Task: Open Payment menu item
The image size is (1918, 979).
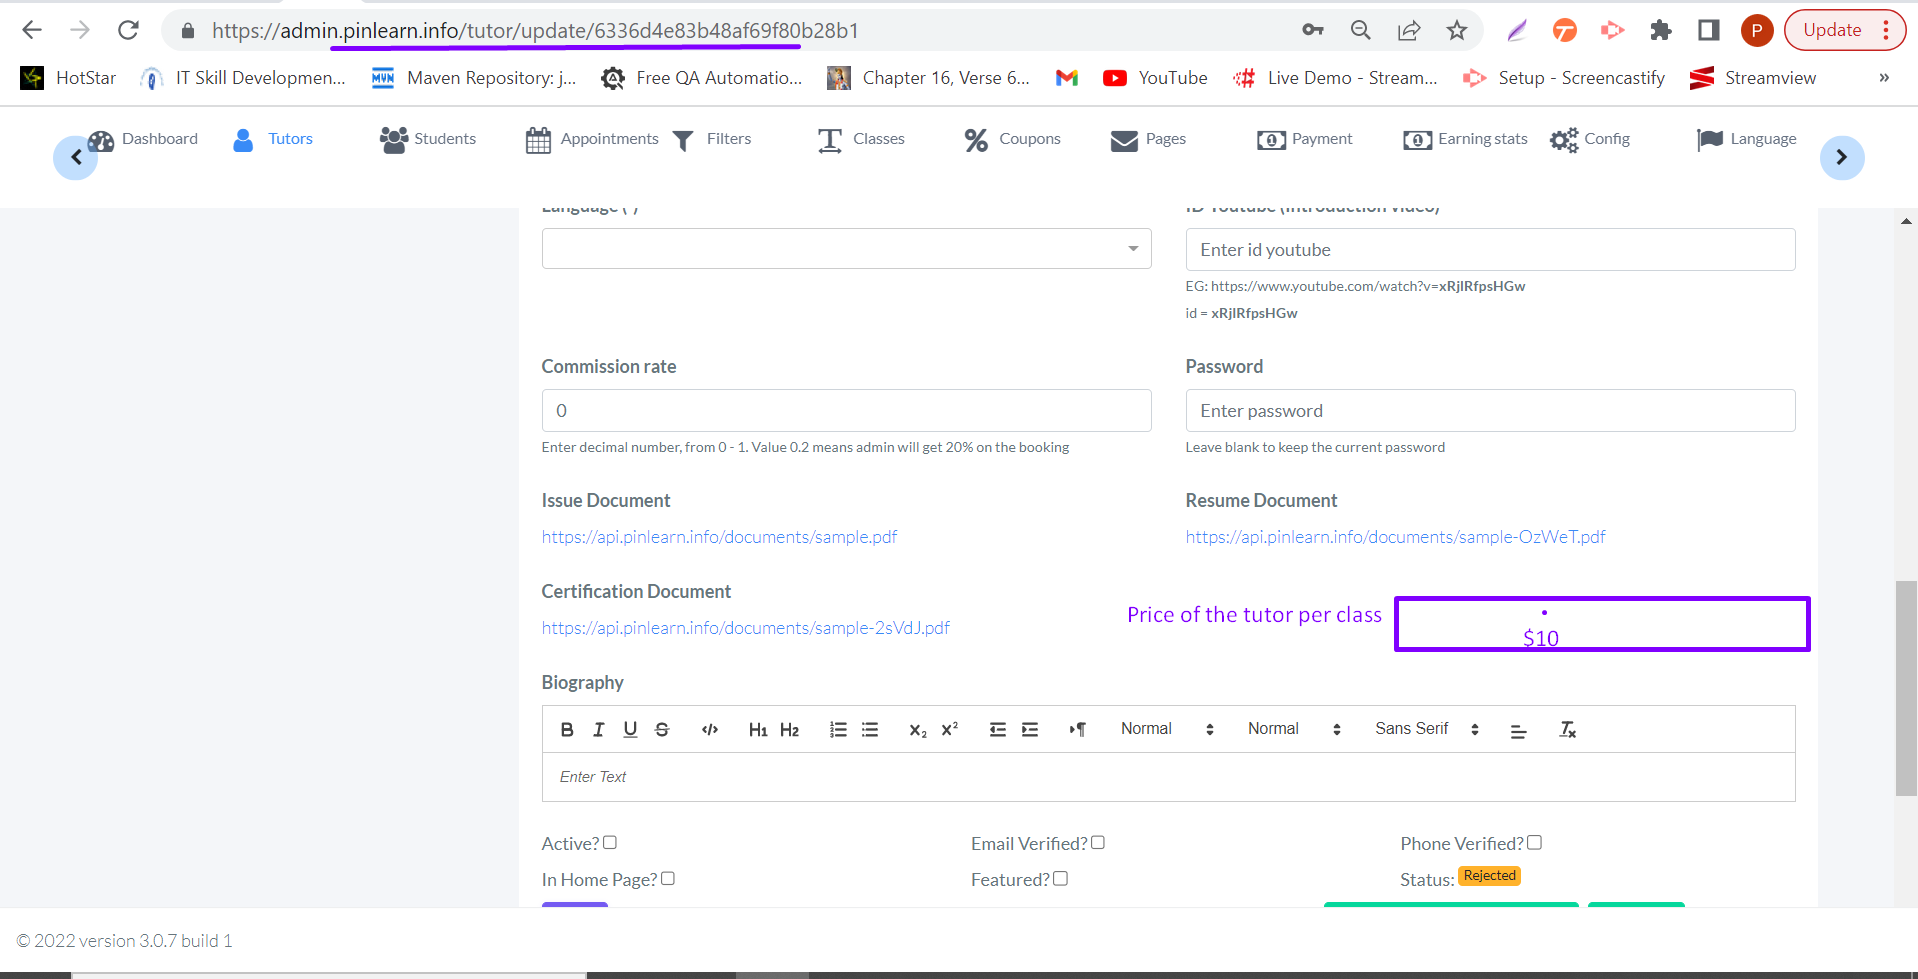Action: tap(1304, 140)
